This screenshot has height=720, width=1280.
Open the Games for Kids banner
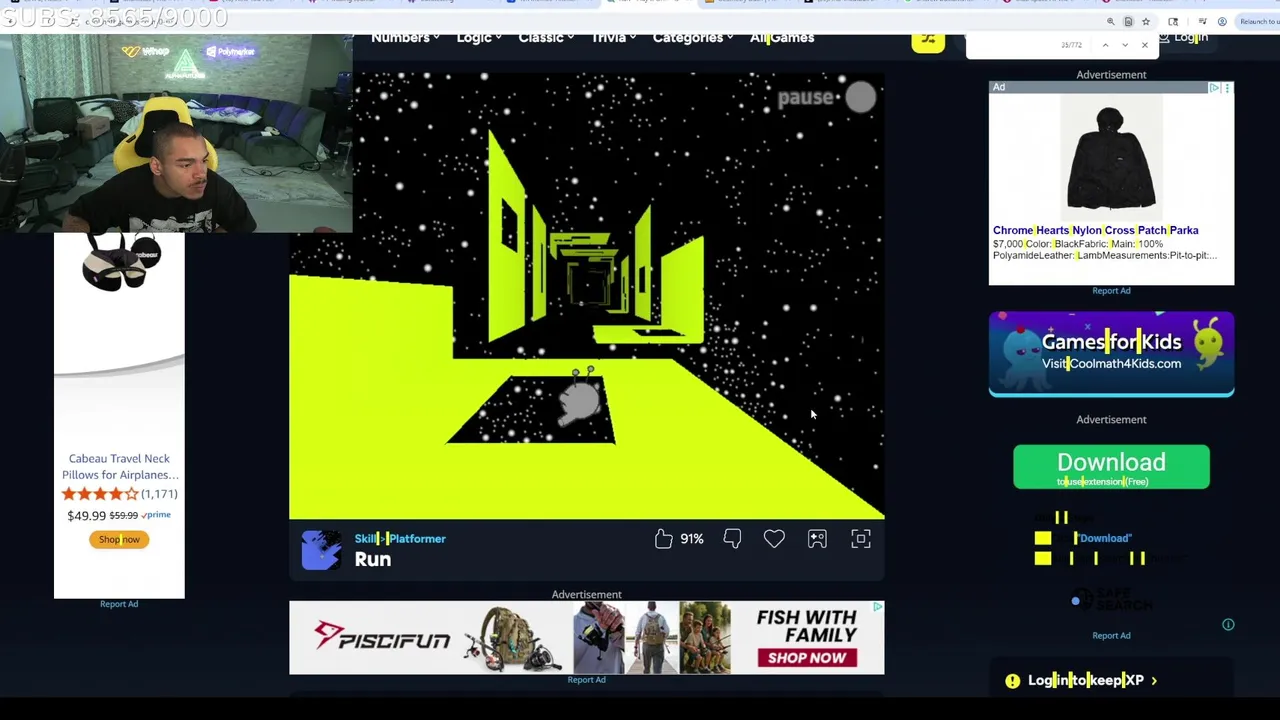click(1111, 354)
